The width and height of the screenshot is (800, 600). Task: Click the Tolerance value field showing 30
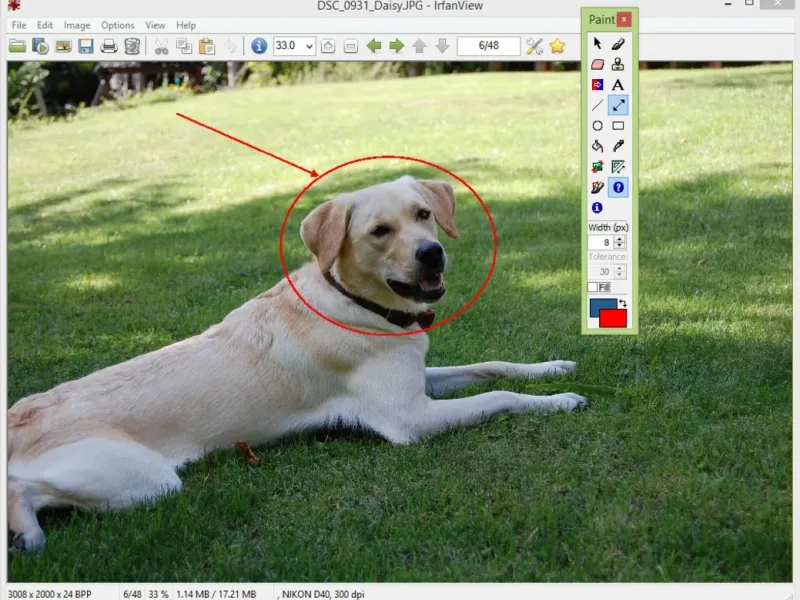click(601, 271)
